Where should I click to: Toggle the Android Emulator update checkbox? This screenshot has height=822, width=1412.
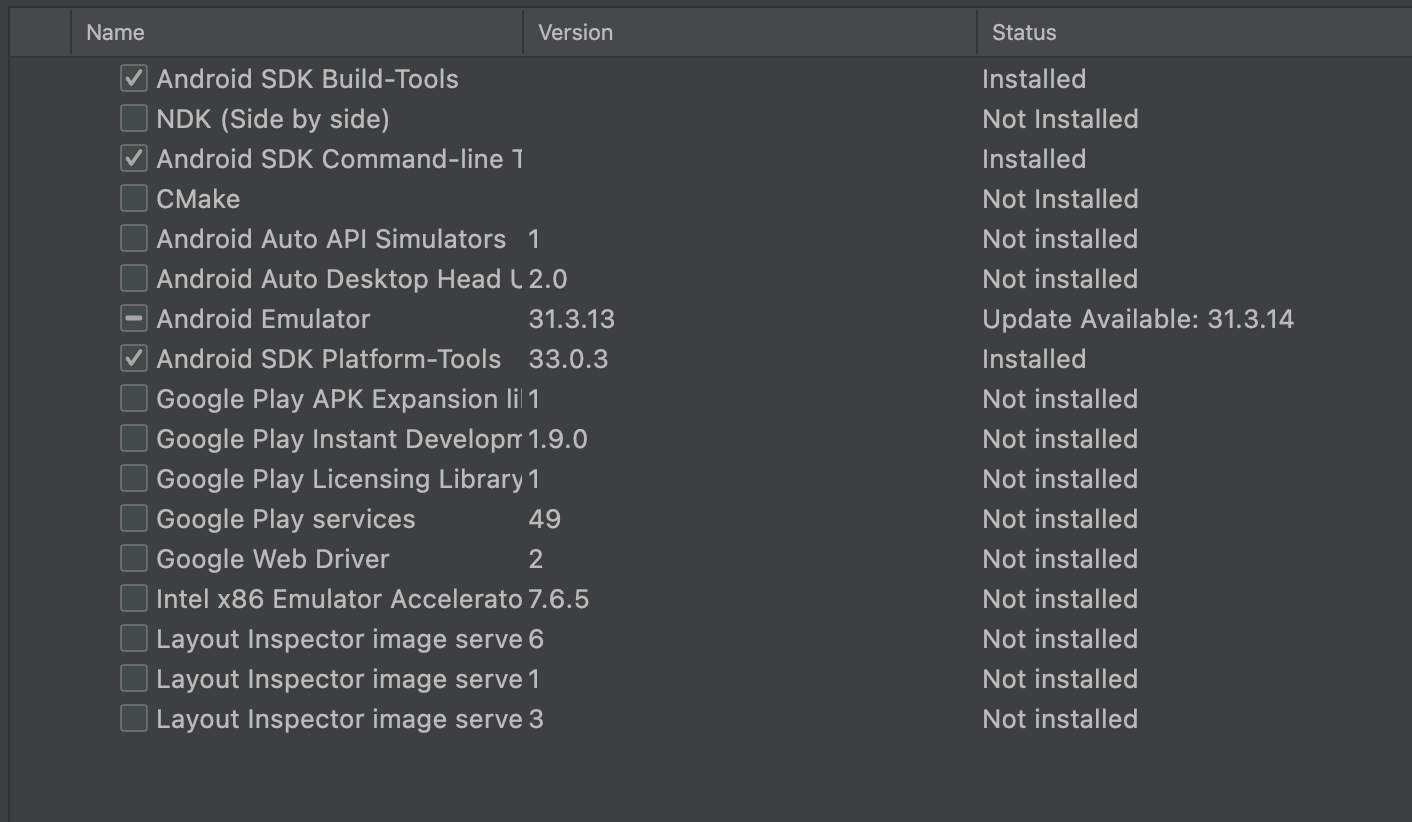(133, 318)
